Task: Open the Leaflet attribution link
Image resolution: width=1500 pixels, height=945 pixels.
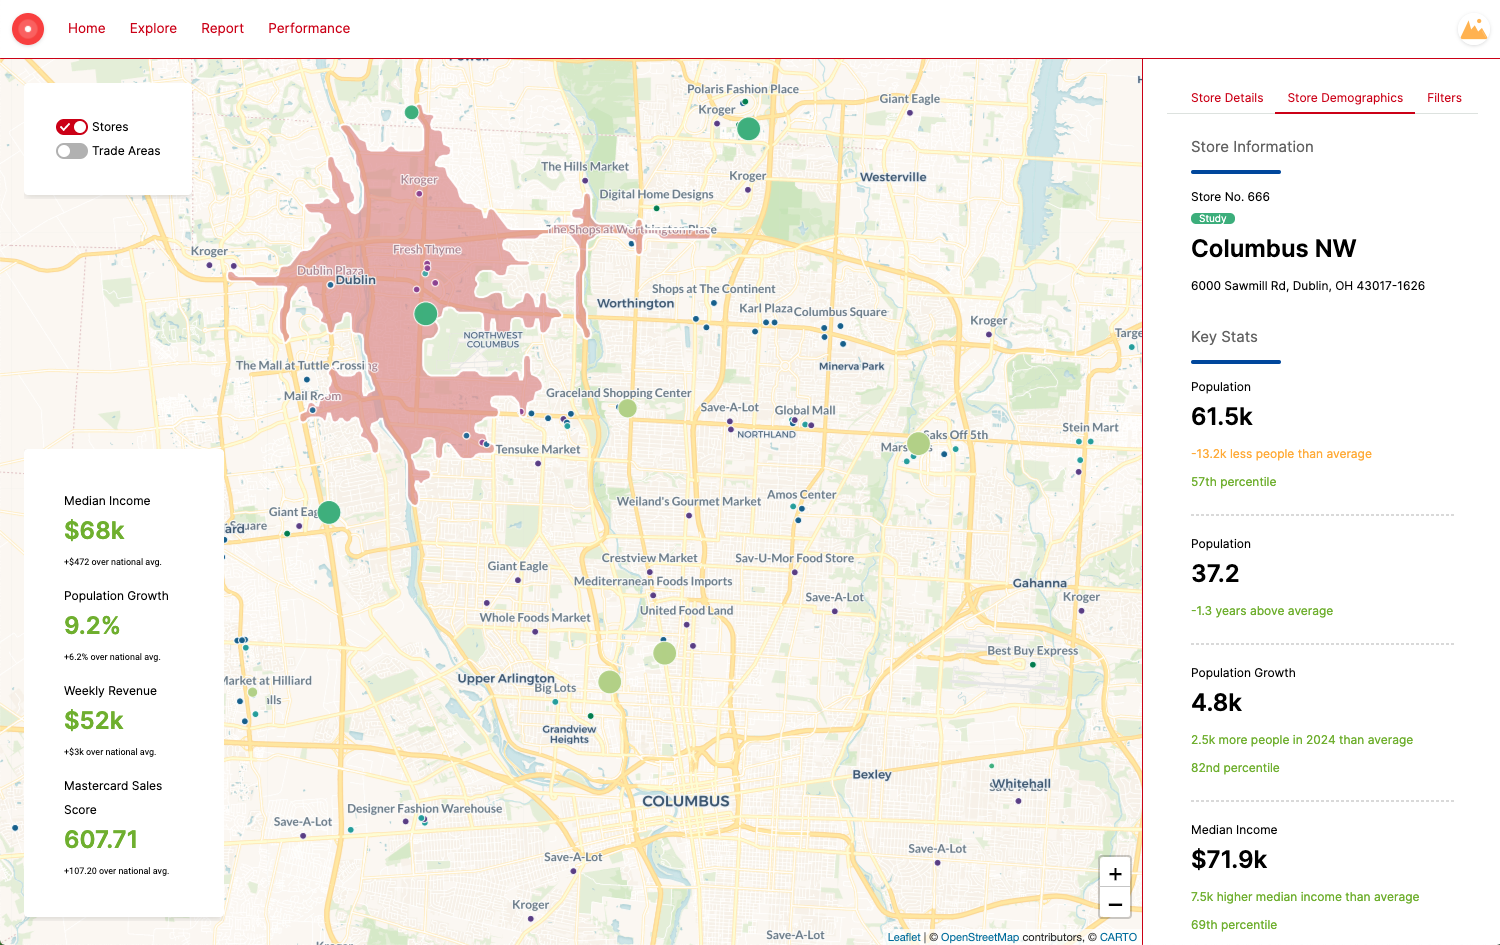Action: (x=904, y=937)
